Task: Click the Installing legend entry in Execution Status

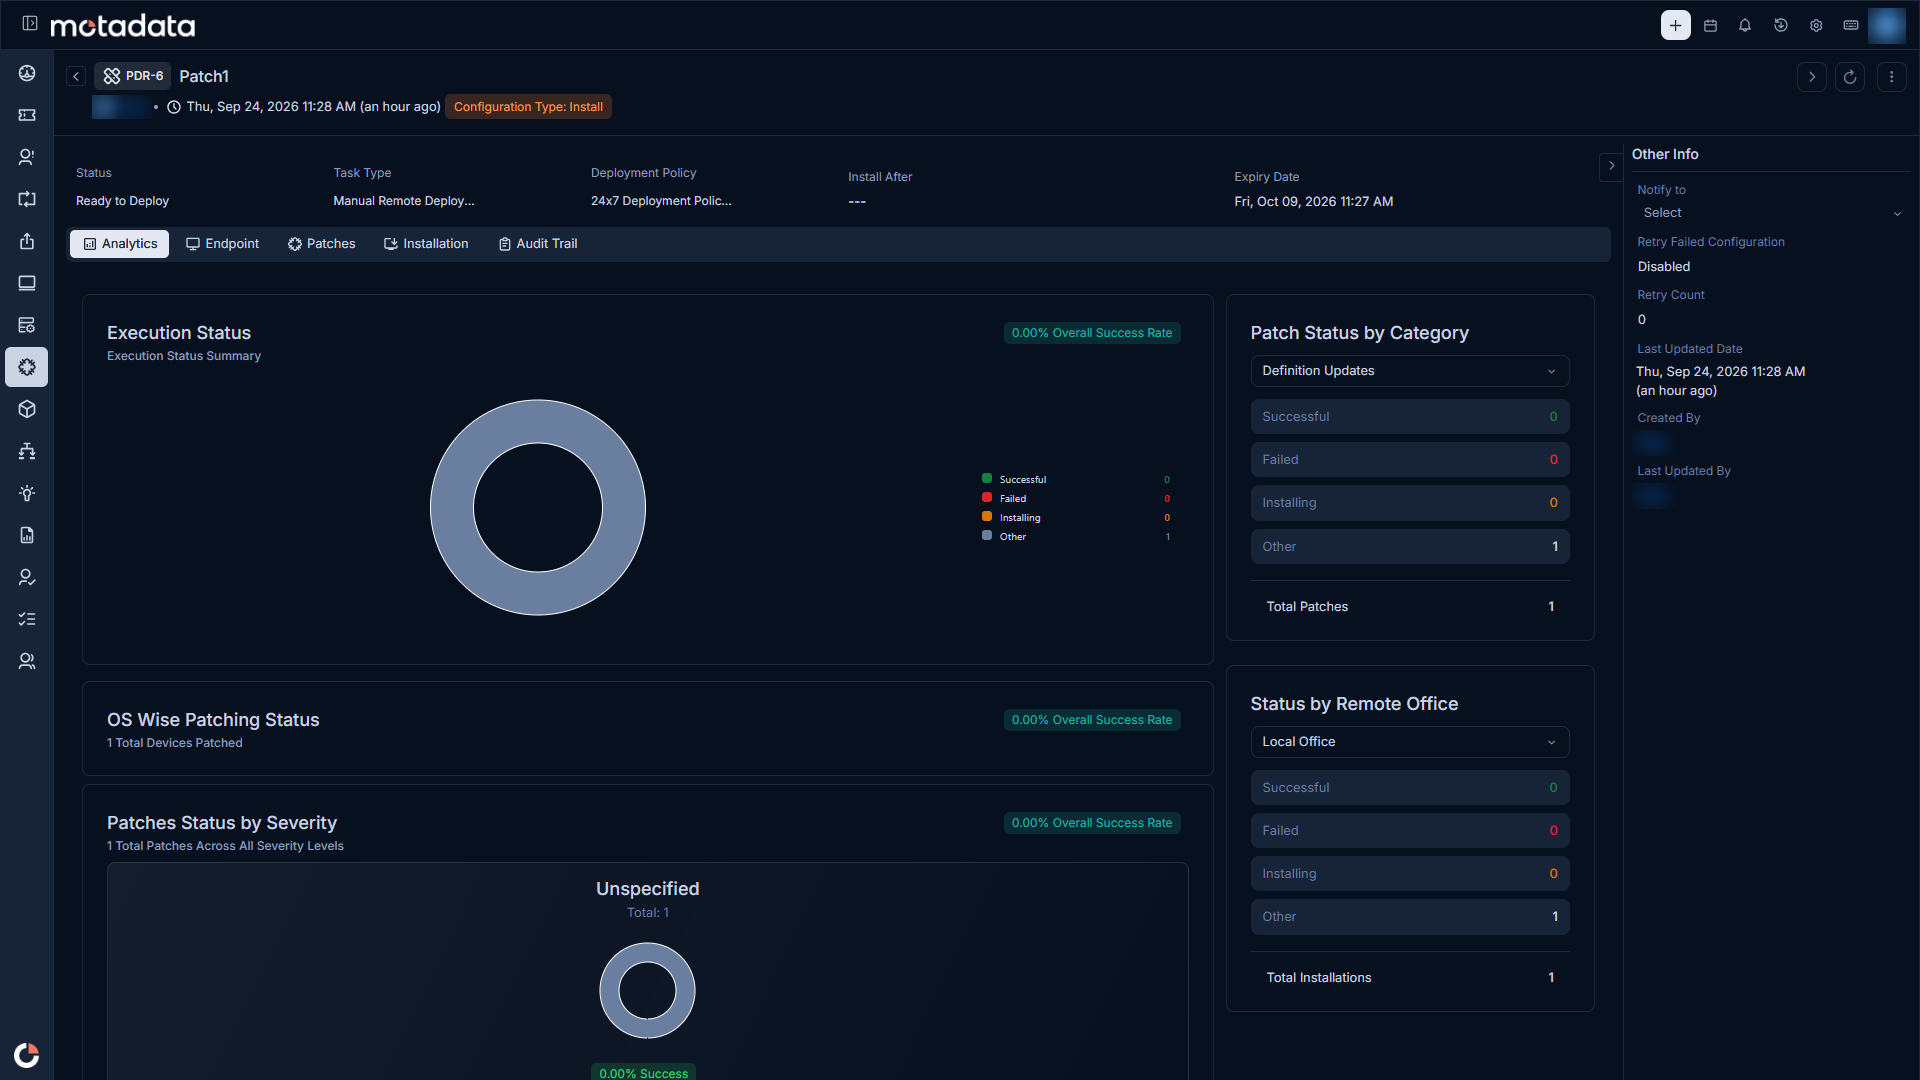Action: click(x=1076, y=518)
